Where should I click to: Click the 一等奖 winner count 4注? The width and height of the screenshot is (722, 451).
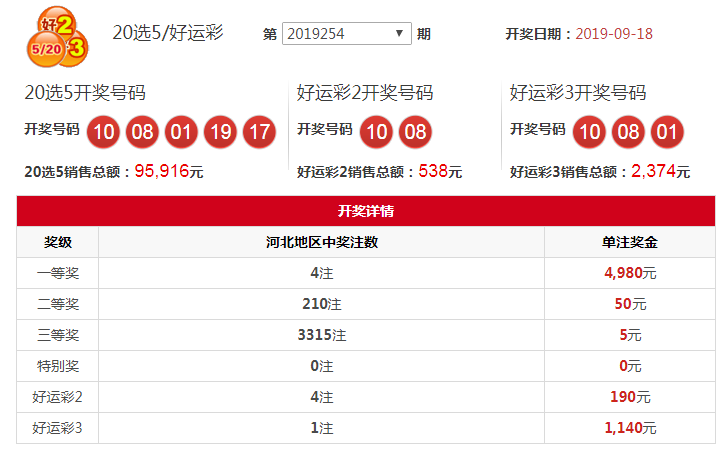pyautogui.click(x=321, y=273)
